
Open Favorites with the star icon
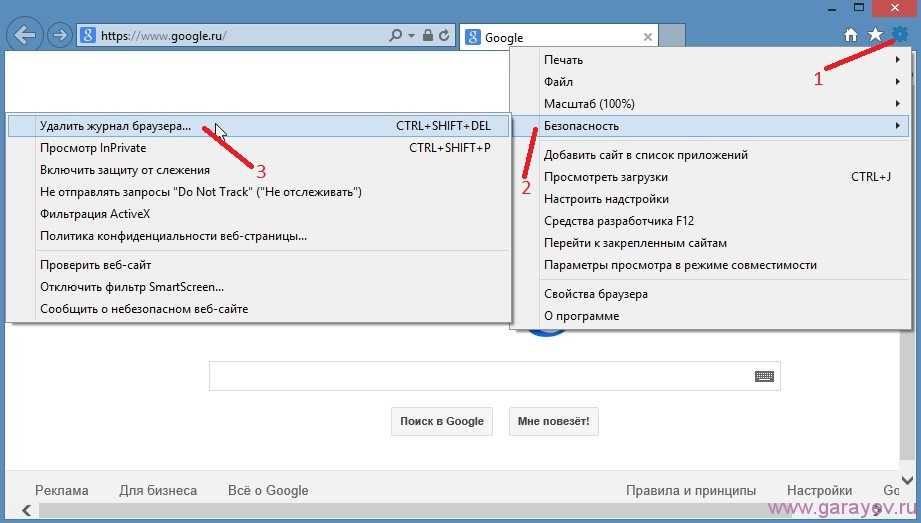pyautogui.click(x=875, y=35)
